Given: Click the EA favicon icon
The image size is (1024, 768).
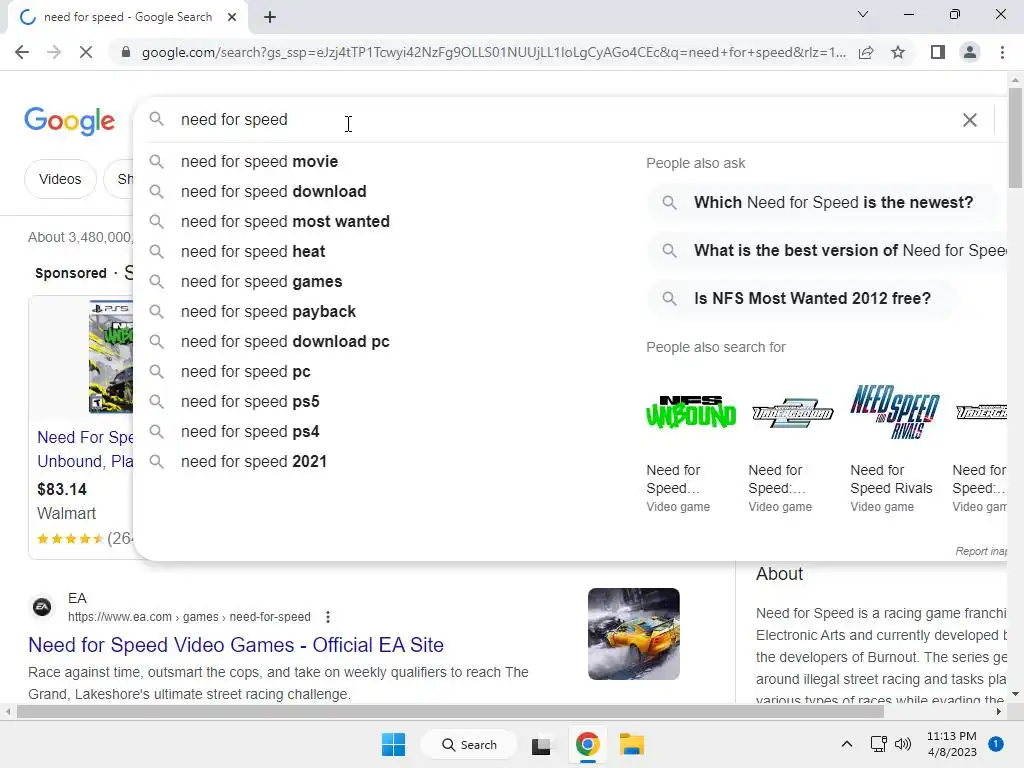Looking at the screenshot, I should [42, 607].
